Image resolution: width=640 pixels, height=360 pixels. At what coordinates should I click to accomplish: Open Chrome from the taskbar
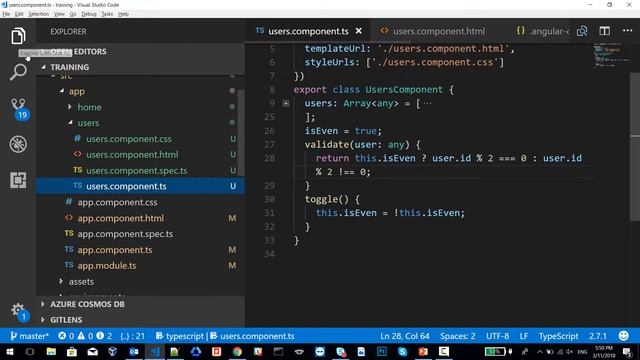pyautogui.click(x=237, y=351)
